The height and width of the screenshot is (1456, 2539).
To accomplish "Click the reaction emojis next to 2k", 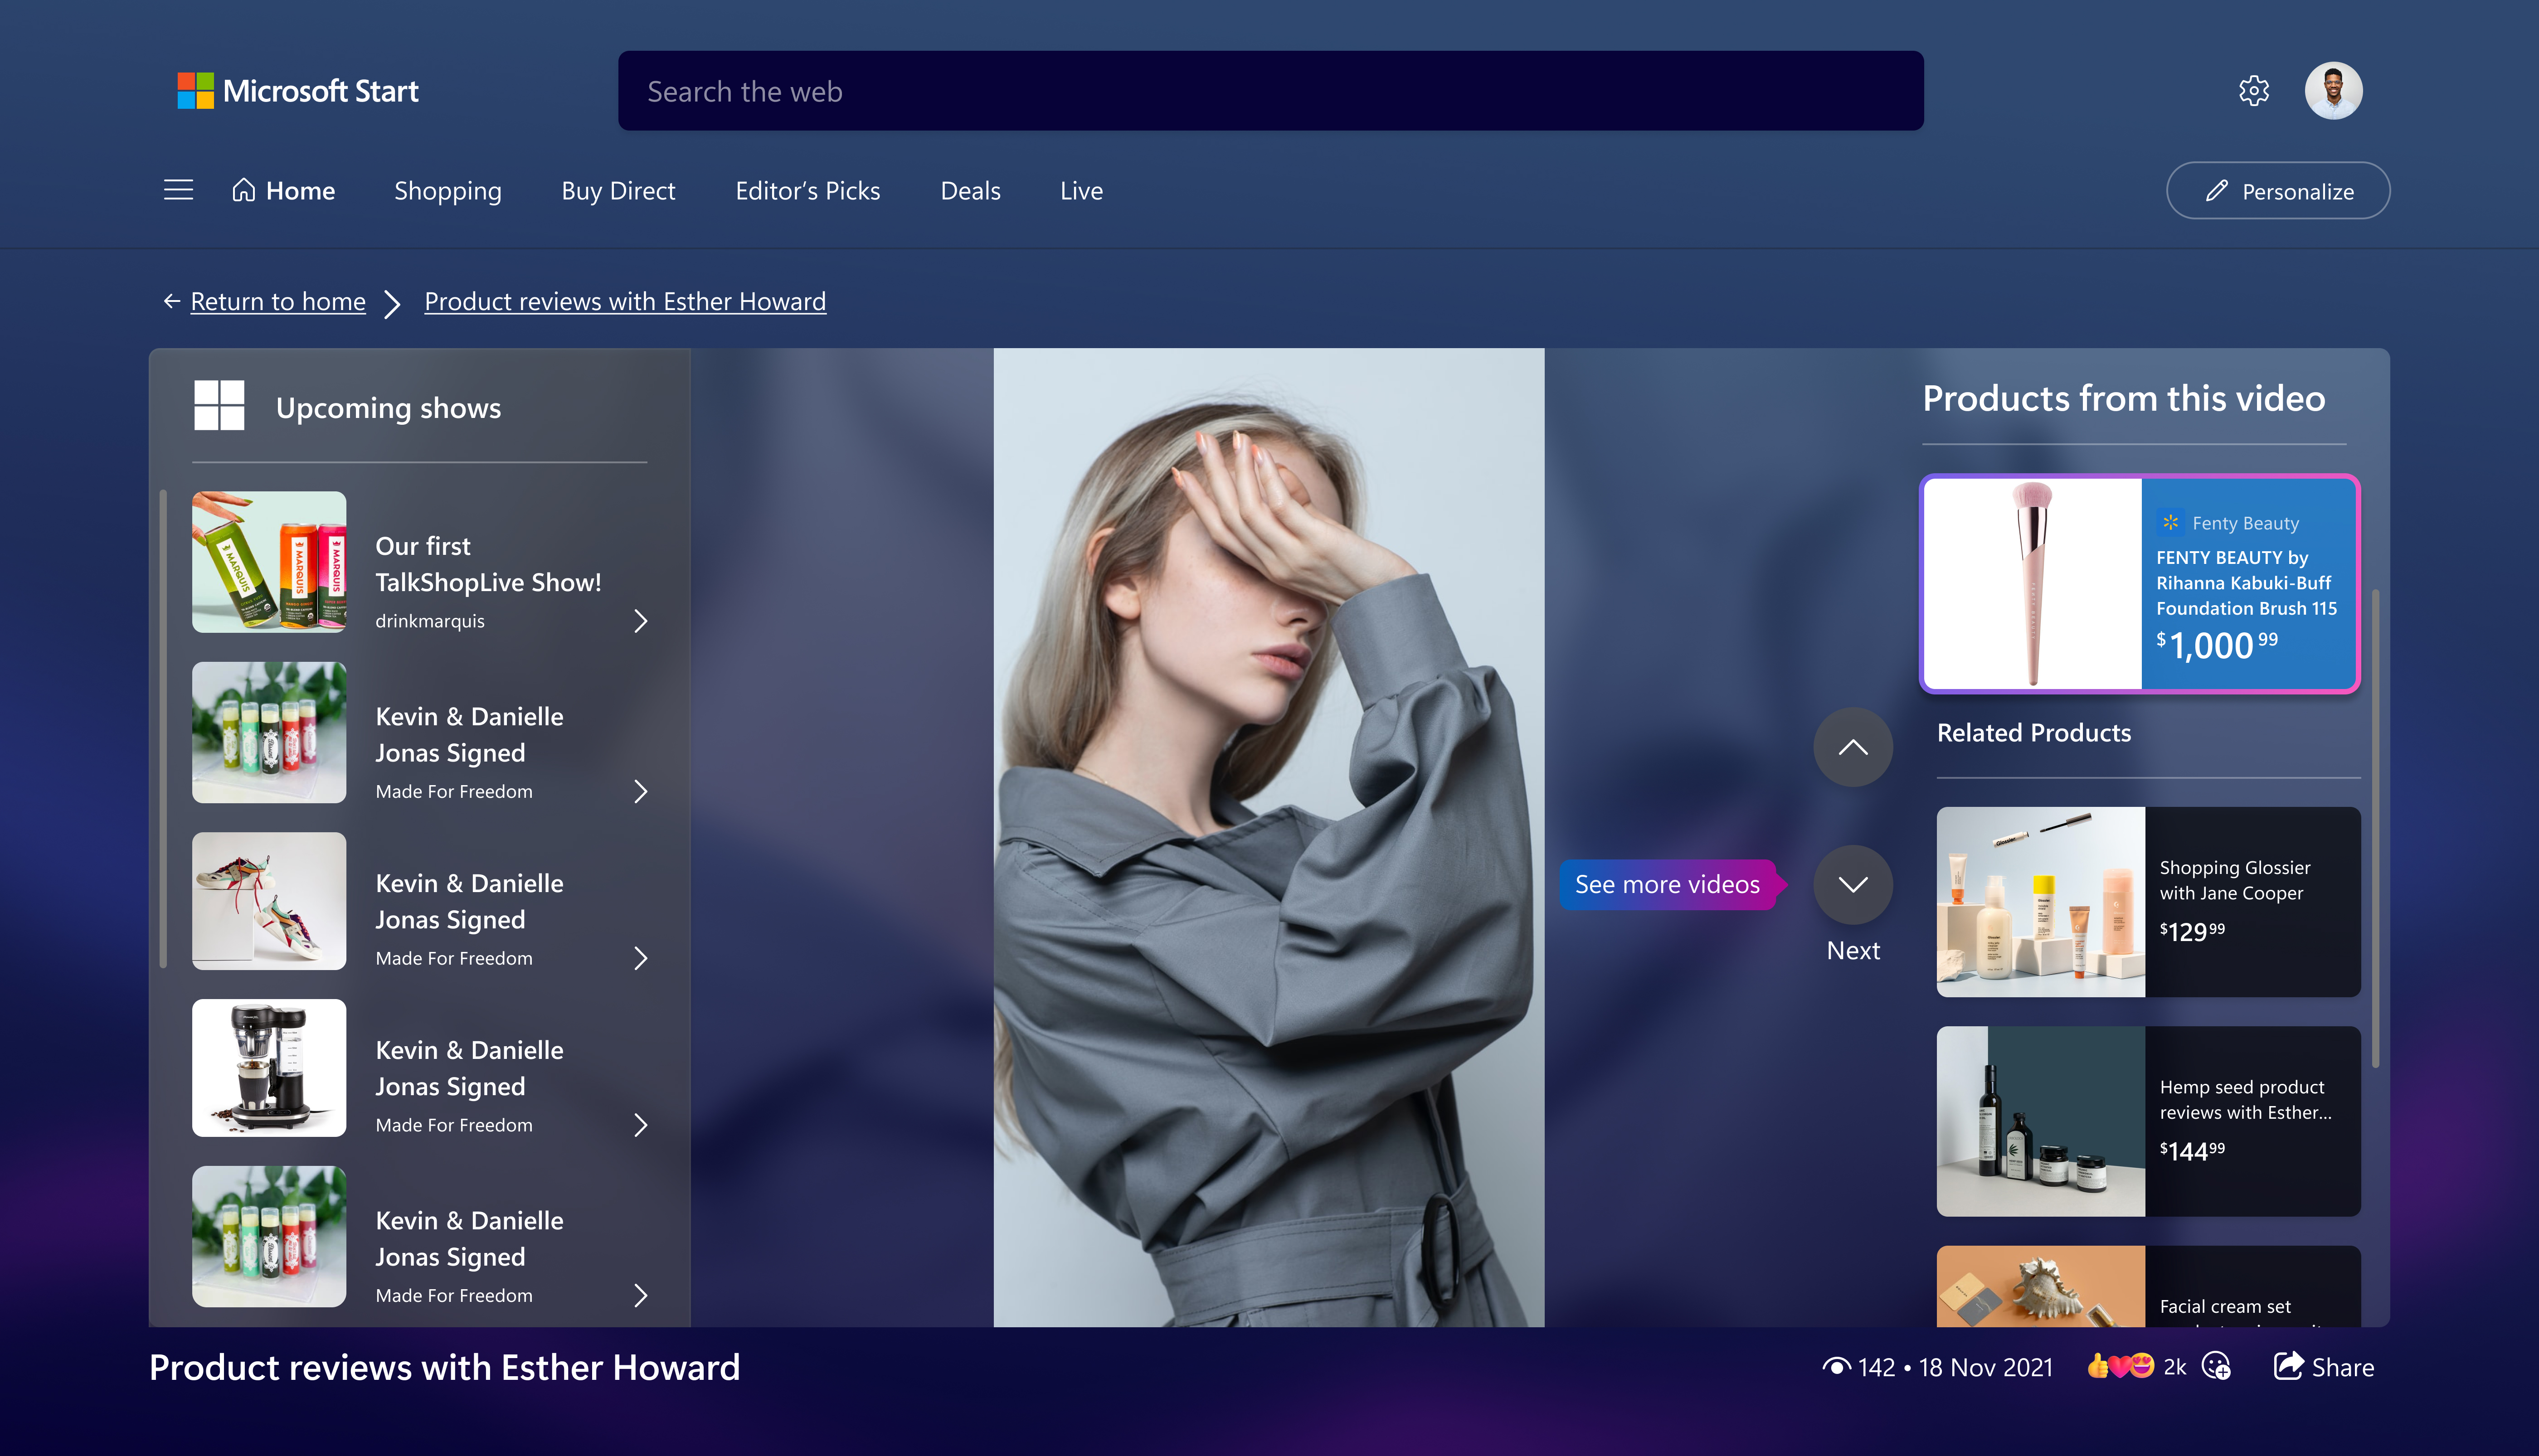I will point(2120,1366).
